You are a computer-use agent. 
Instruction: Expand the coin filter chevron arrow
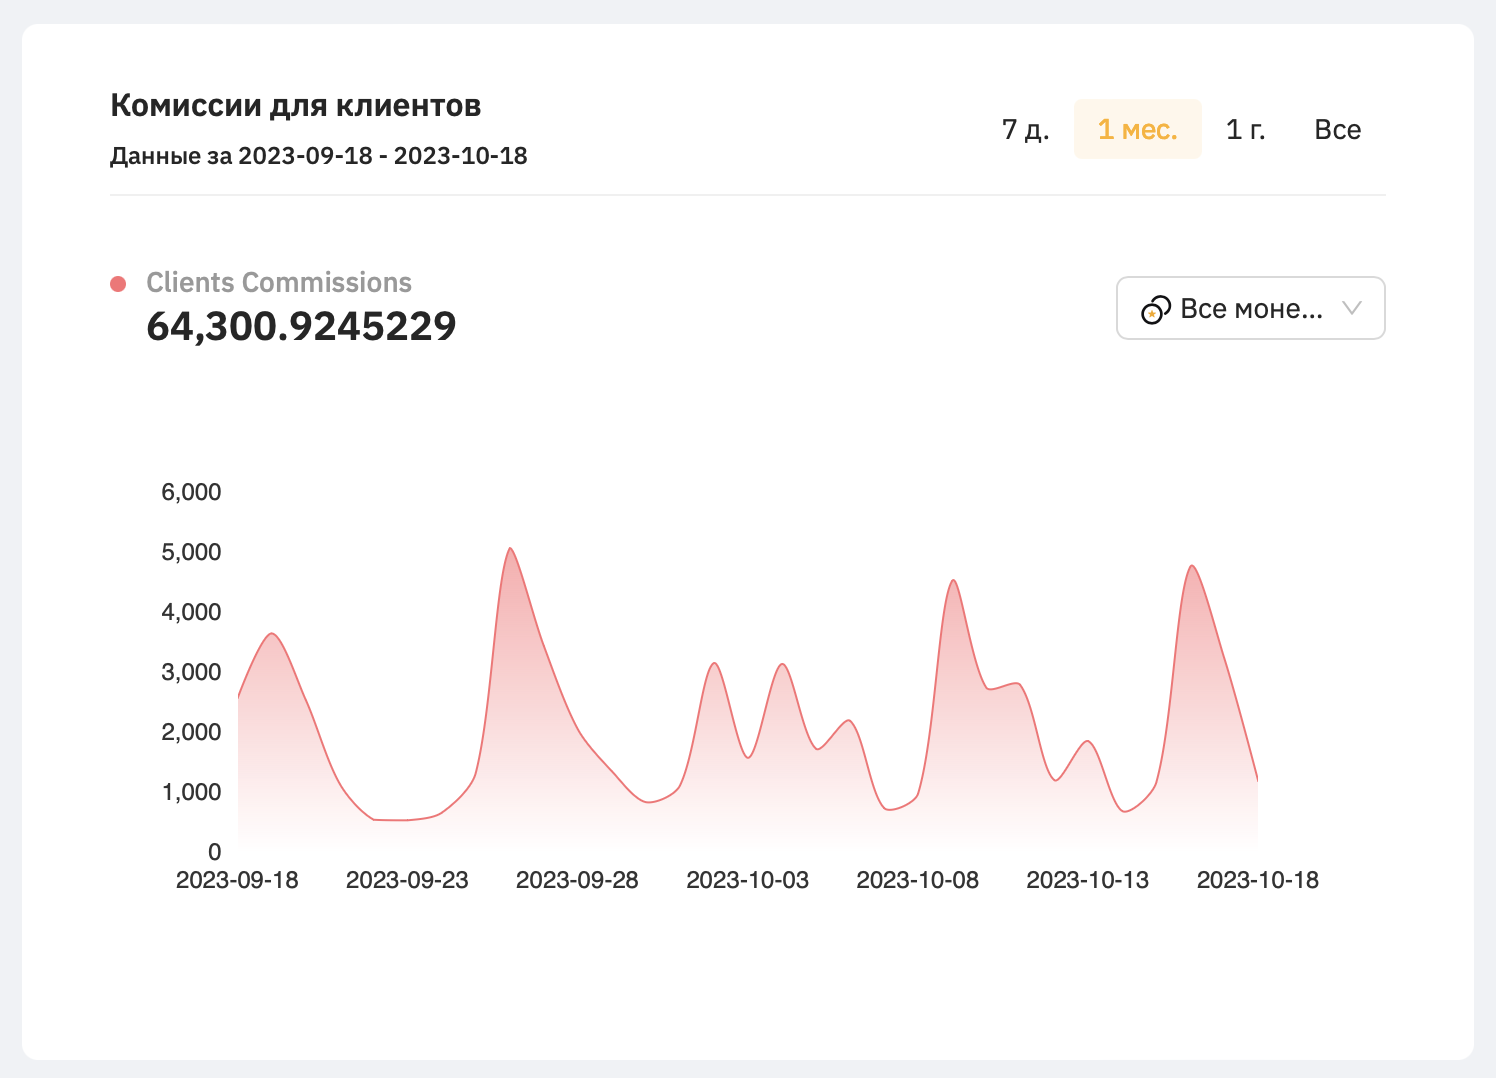tap(1352, 308)
